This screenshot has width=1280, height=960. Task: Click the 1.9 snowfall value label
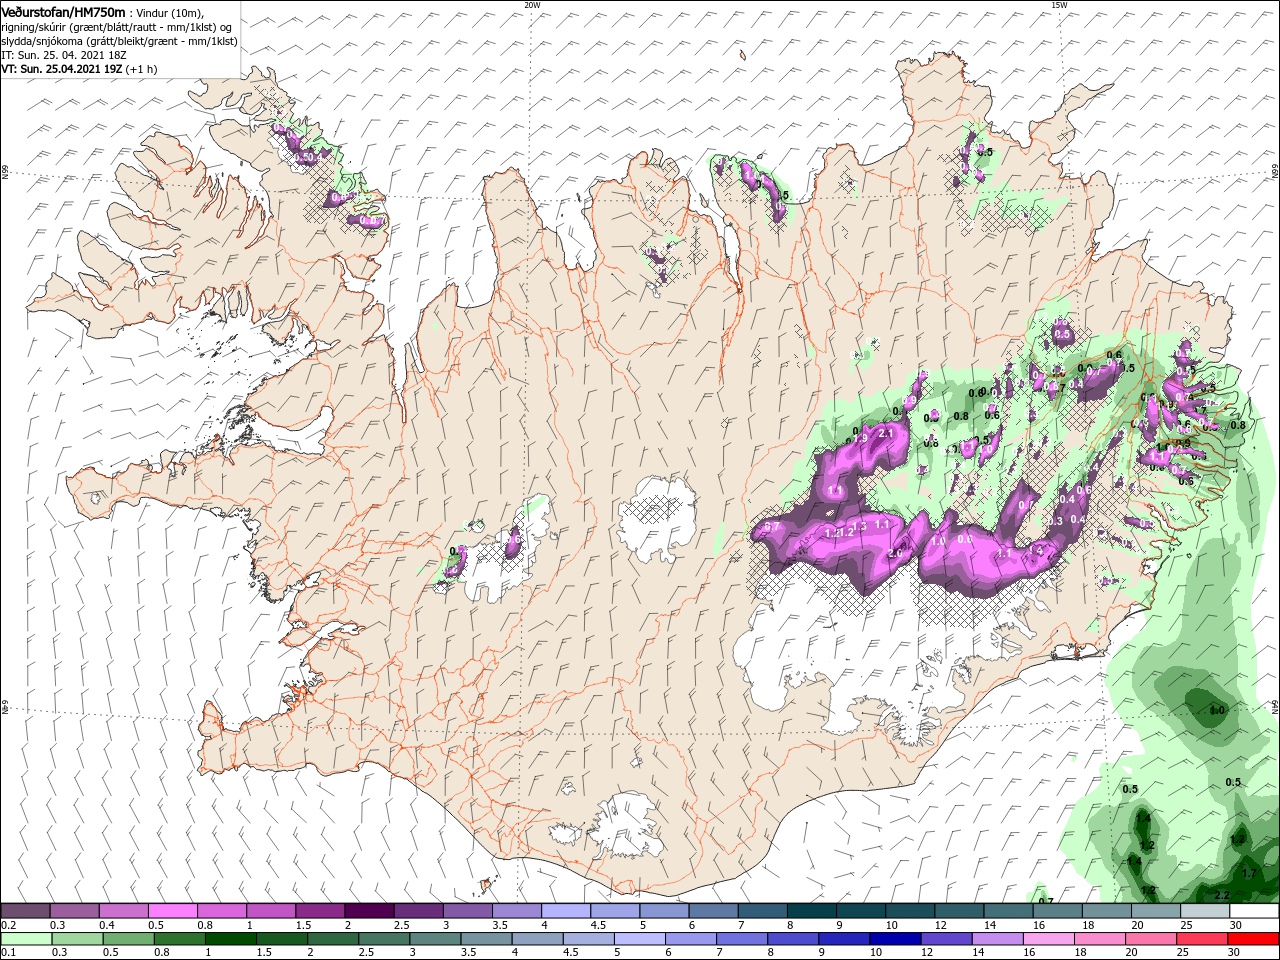coord(860,438)
